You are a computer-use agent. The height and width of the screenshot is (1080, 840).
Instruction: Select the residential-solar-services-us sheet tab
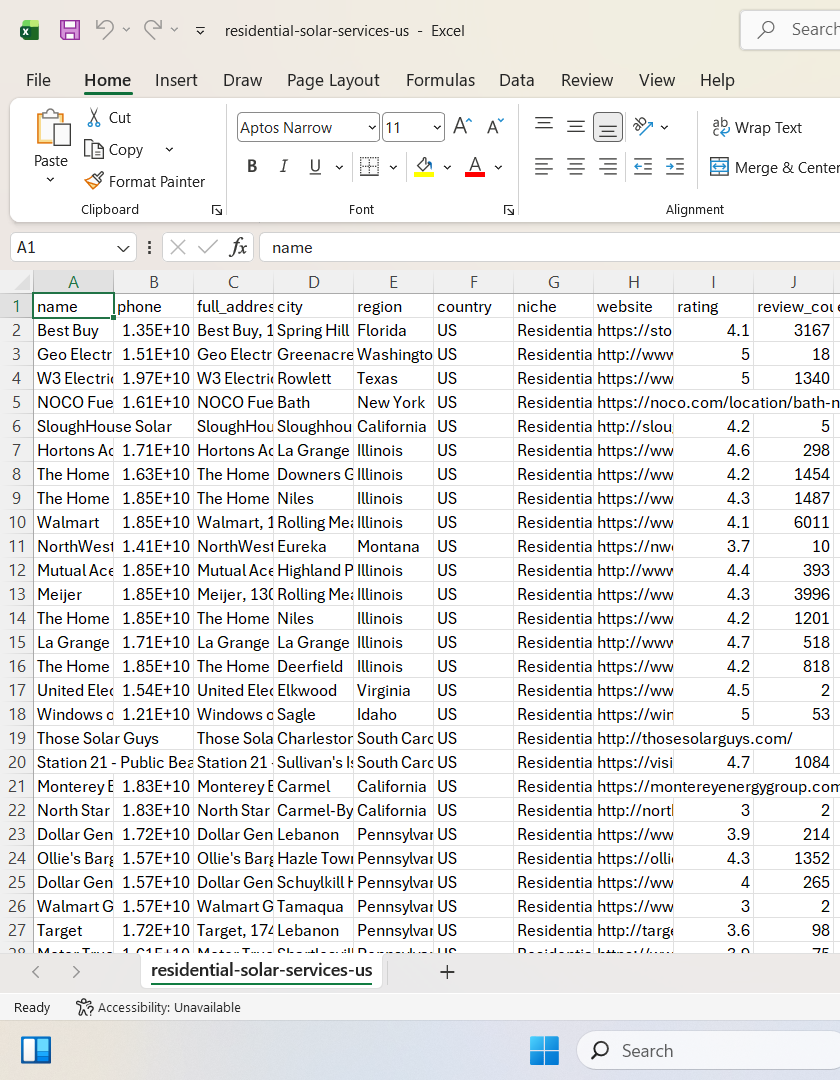(x=262, y=970)
